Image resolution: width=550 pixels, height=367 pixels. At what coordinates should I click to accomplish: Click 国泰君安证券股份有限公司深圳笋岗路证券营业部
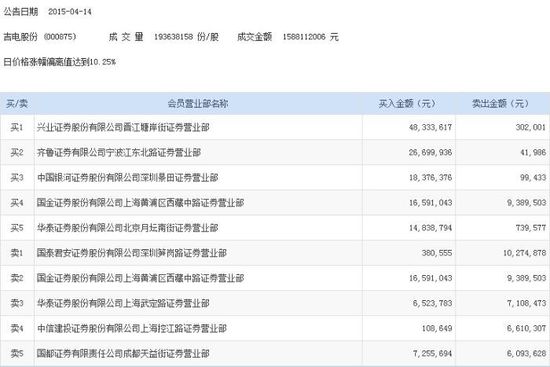(x=132, y=253)
